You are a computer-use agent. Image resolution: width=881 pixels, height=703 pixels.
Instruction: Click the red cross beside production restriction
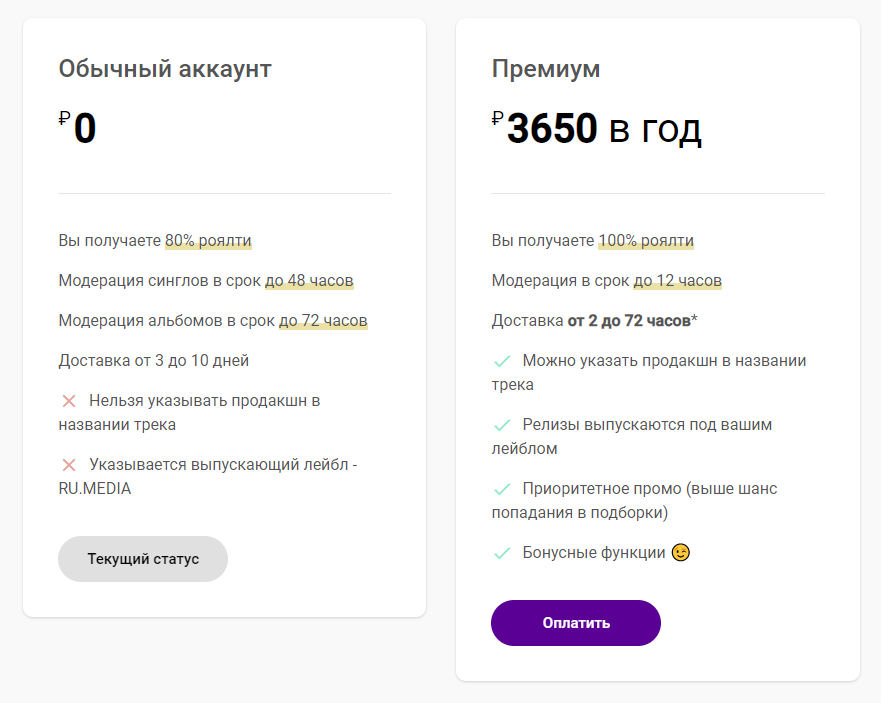69,401
